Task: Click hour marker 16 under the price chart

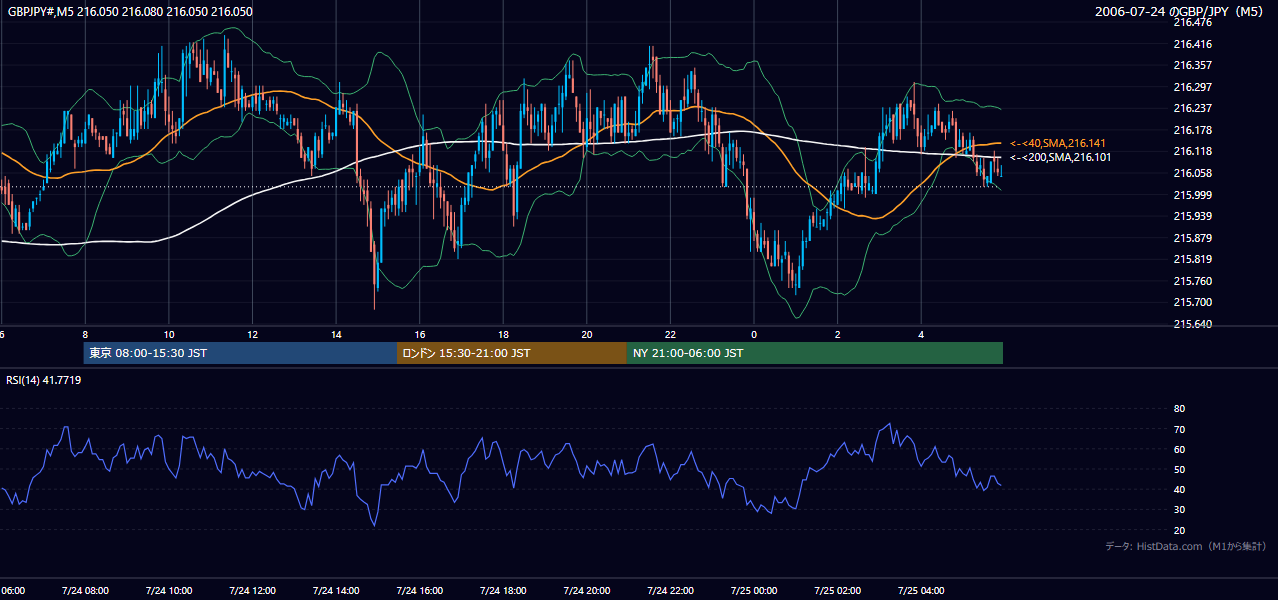Action: click(420, 335)
